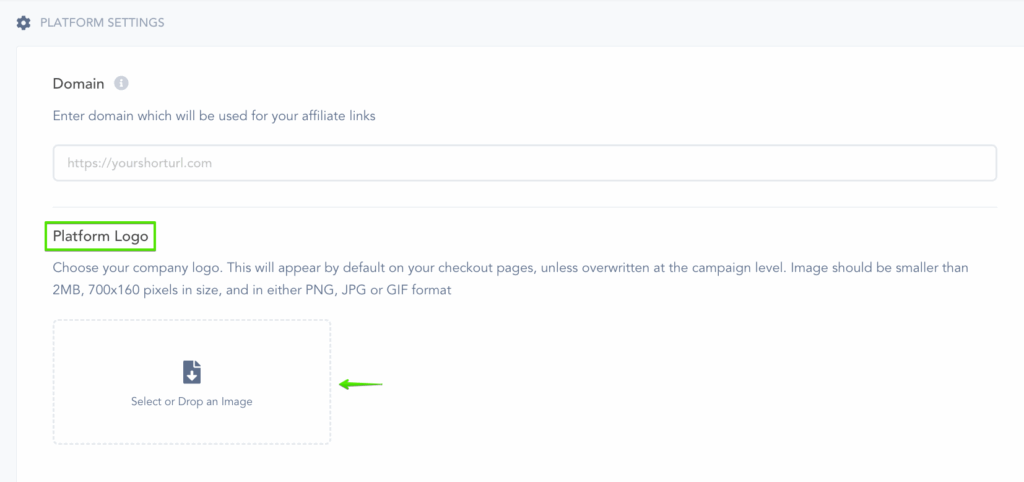Click the word "Logo" in the highlighted heading
The image size is (1024, 482).
click(130, 237)
